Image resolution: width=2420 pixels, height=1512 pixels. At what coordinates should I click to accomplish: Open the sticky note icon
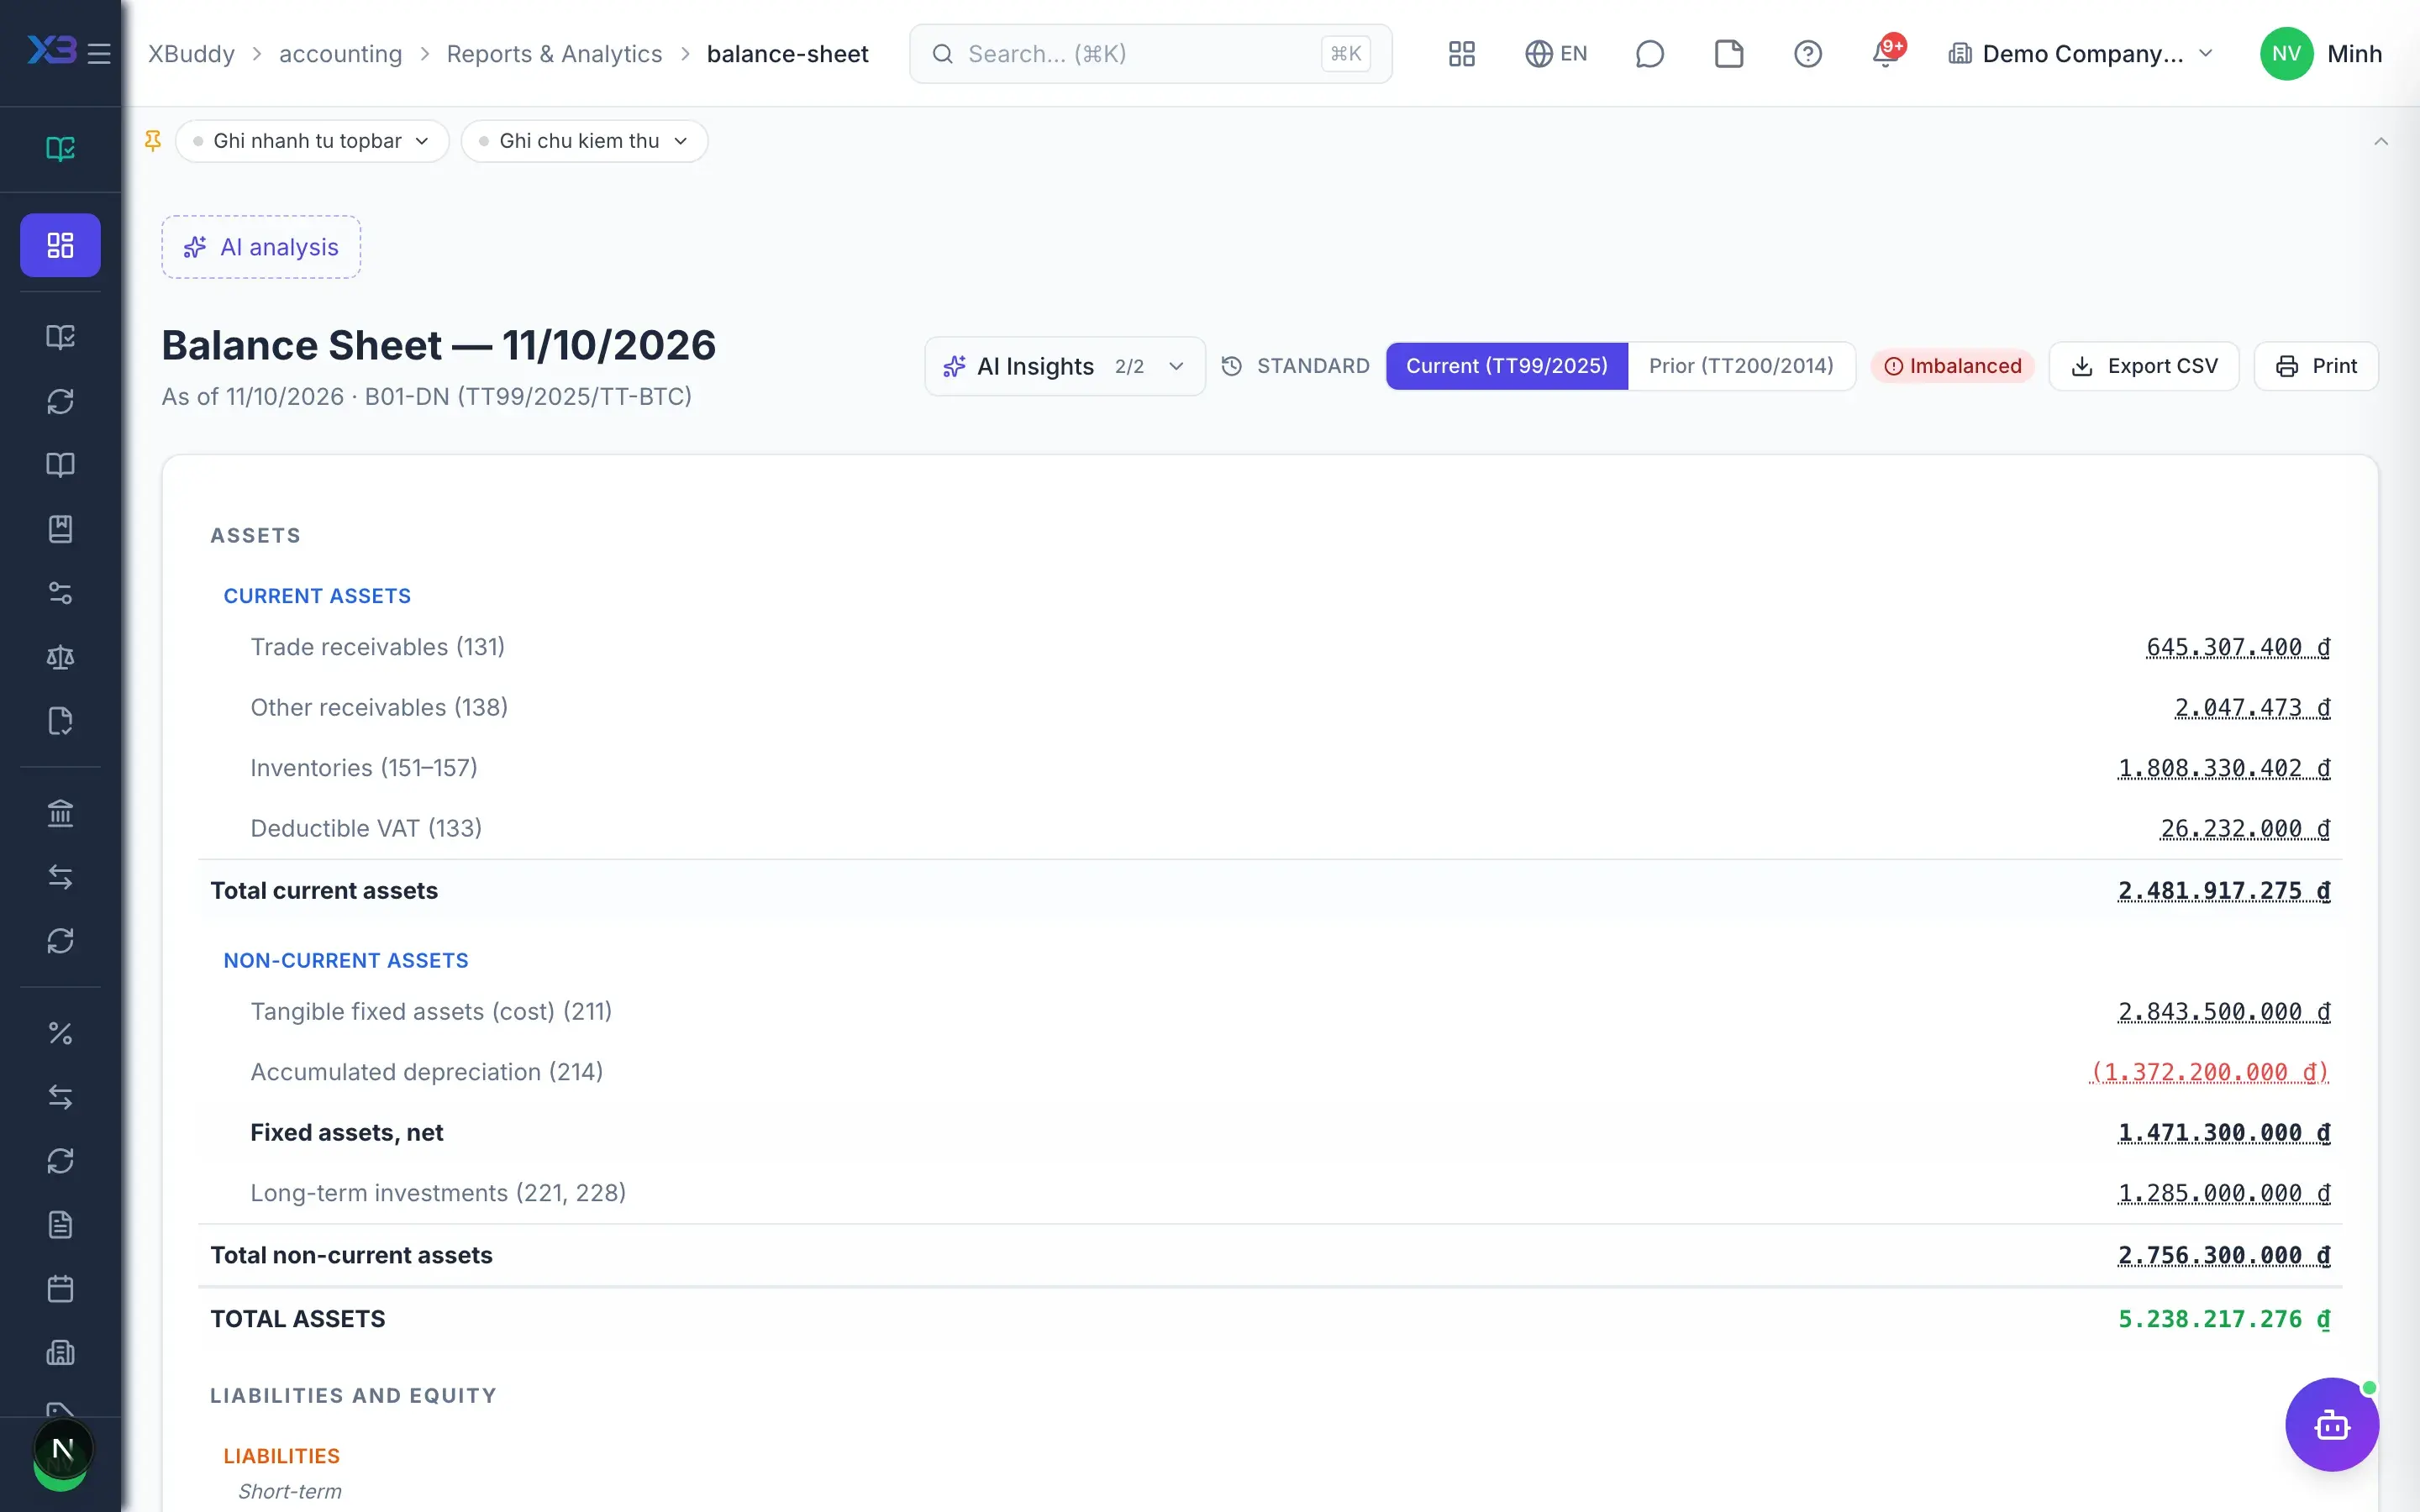pos(1728,54)
